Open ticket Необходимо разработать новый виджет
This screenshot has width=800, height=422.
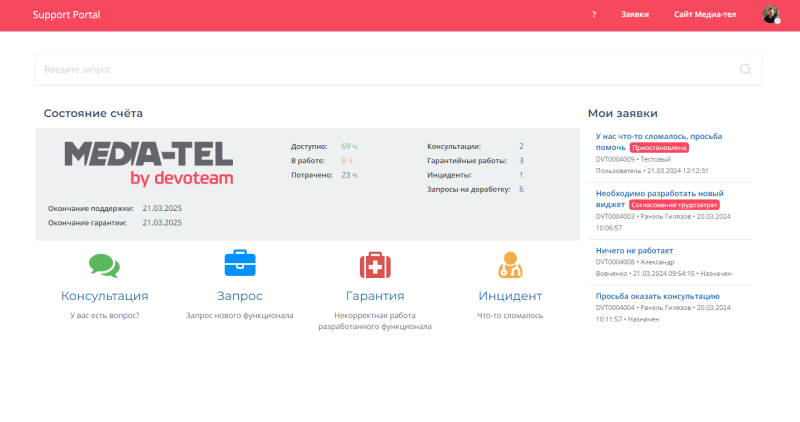click(x=660, y=198)
